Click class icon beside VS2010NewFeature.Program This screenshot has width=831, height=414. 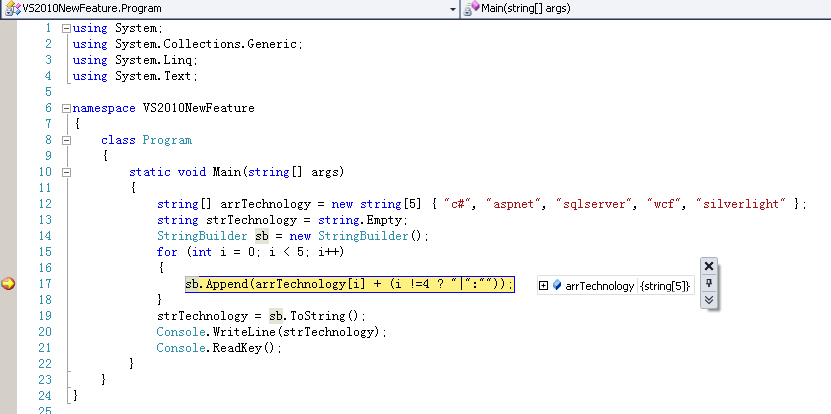click(x=12, y=8)
